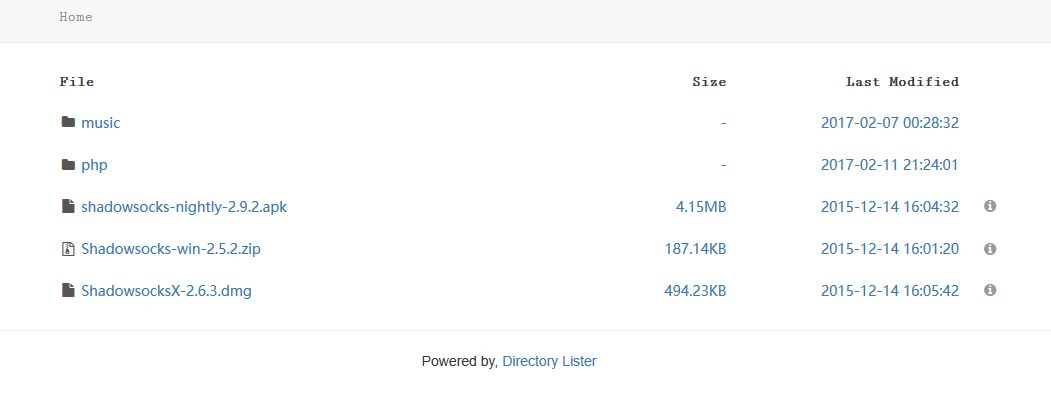Viewport: 1051px width, 407px height.
Task: Download shadowsocks-nightly-2.9.2.apk
Action: click(184, 207)
